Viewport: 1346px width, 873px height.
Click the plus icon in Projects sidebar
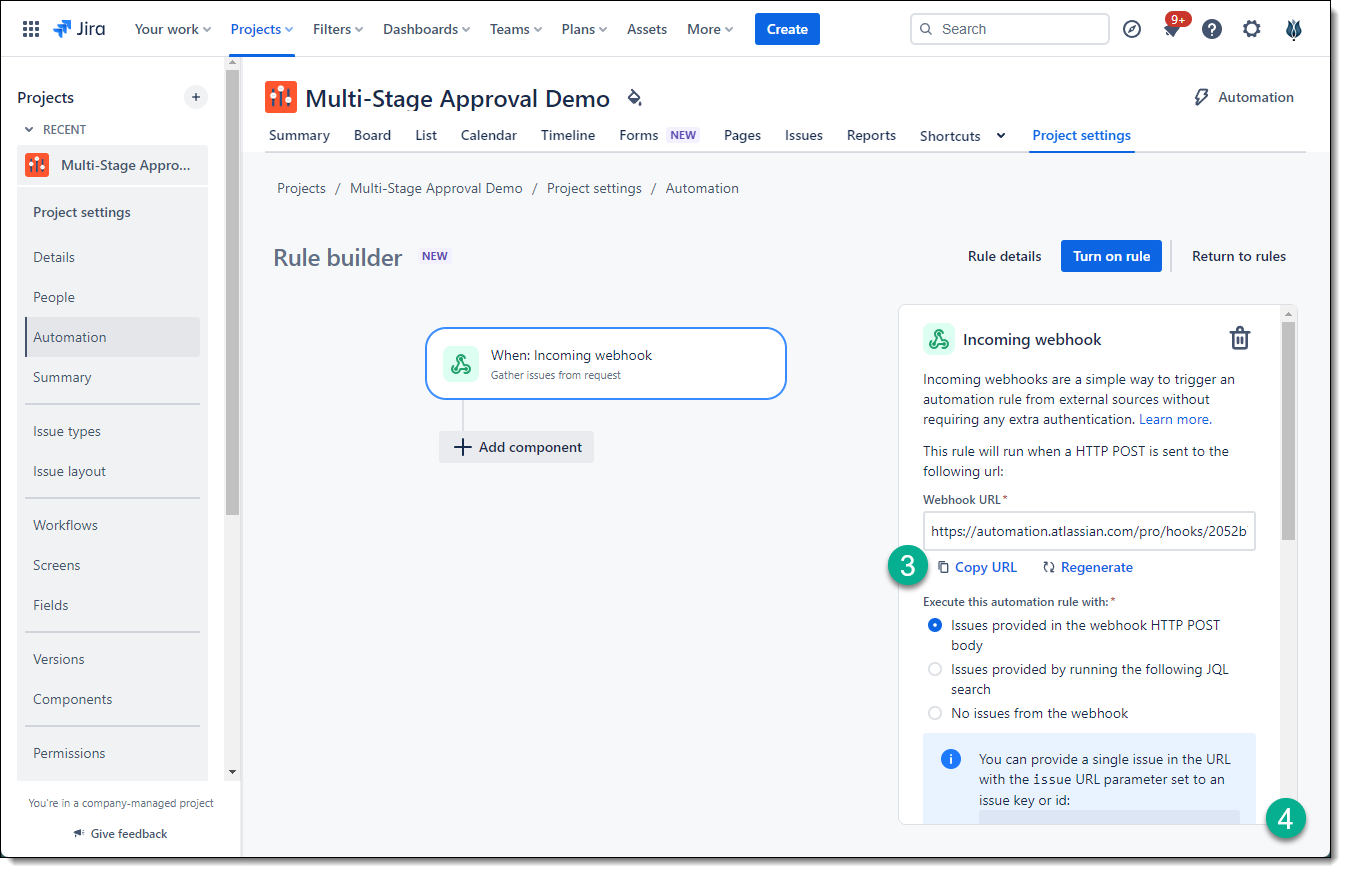pyautogui.click(x=196, y=97)
